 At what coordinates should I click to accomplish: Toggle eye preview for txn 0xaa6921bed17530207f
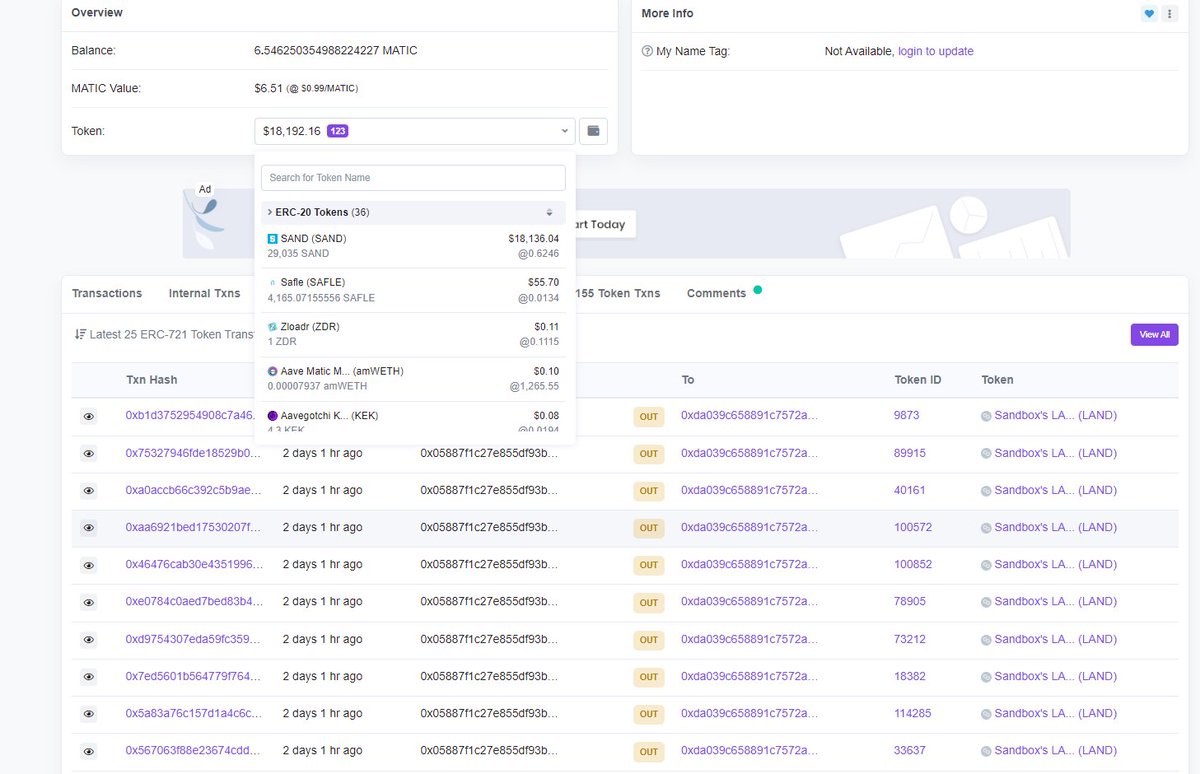click(x=89, y=528)
